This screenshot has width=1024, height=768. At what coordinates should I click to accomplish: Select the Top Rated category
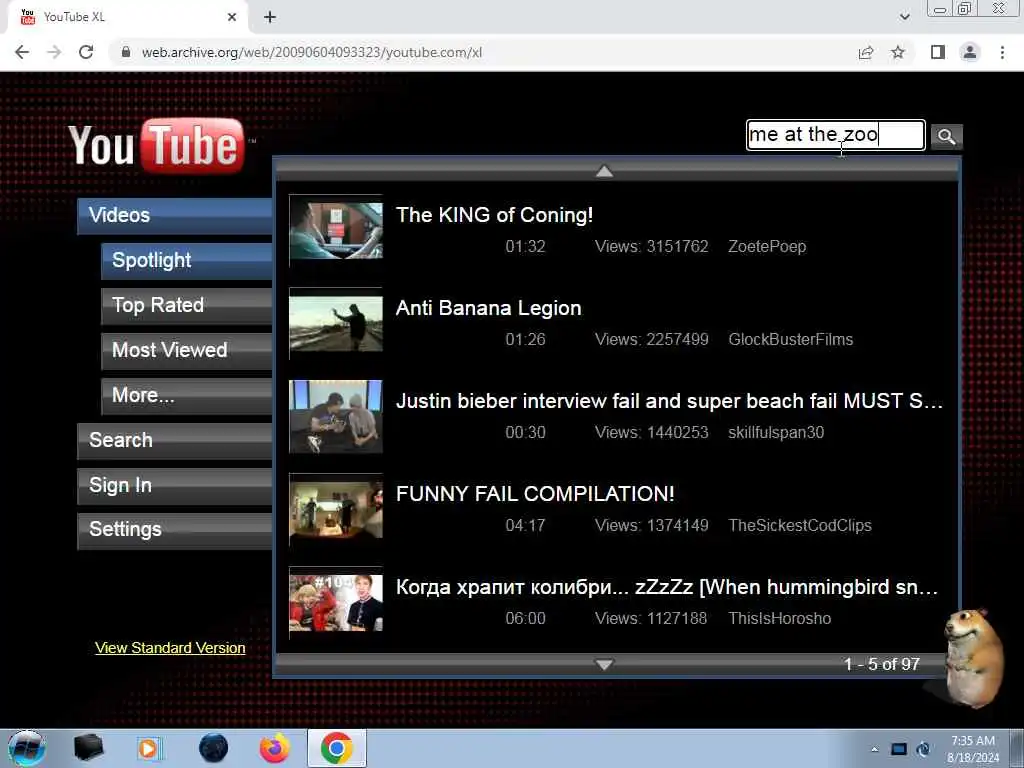(187, 306)
